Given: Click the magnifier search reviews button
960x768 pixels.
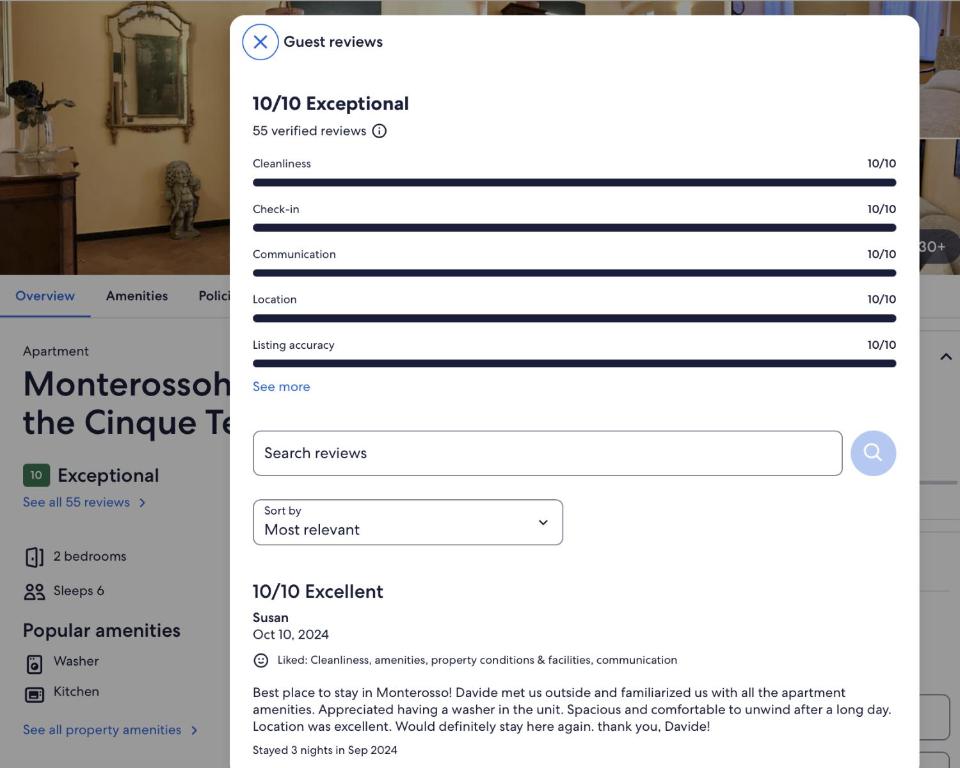Looking at the screenshot, I should tap(873, 453).
